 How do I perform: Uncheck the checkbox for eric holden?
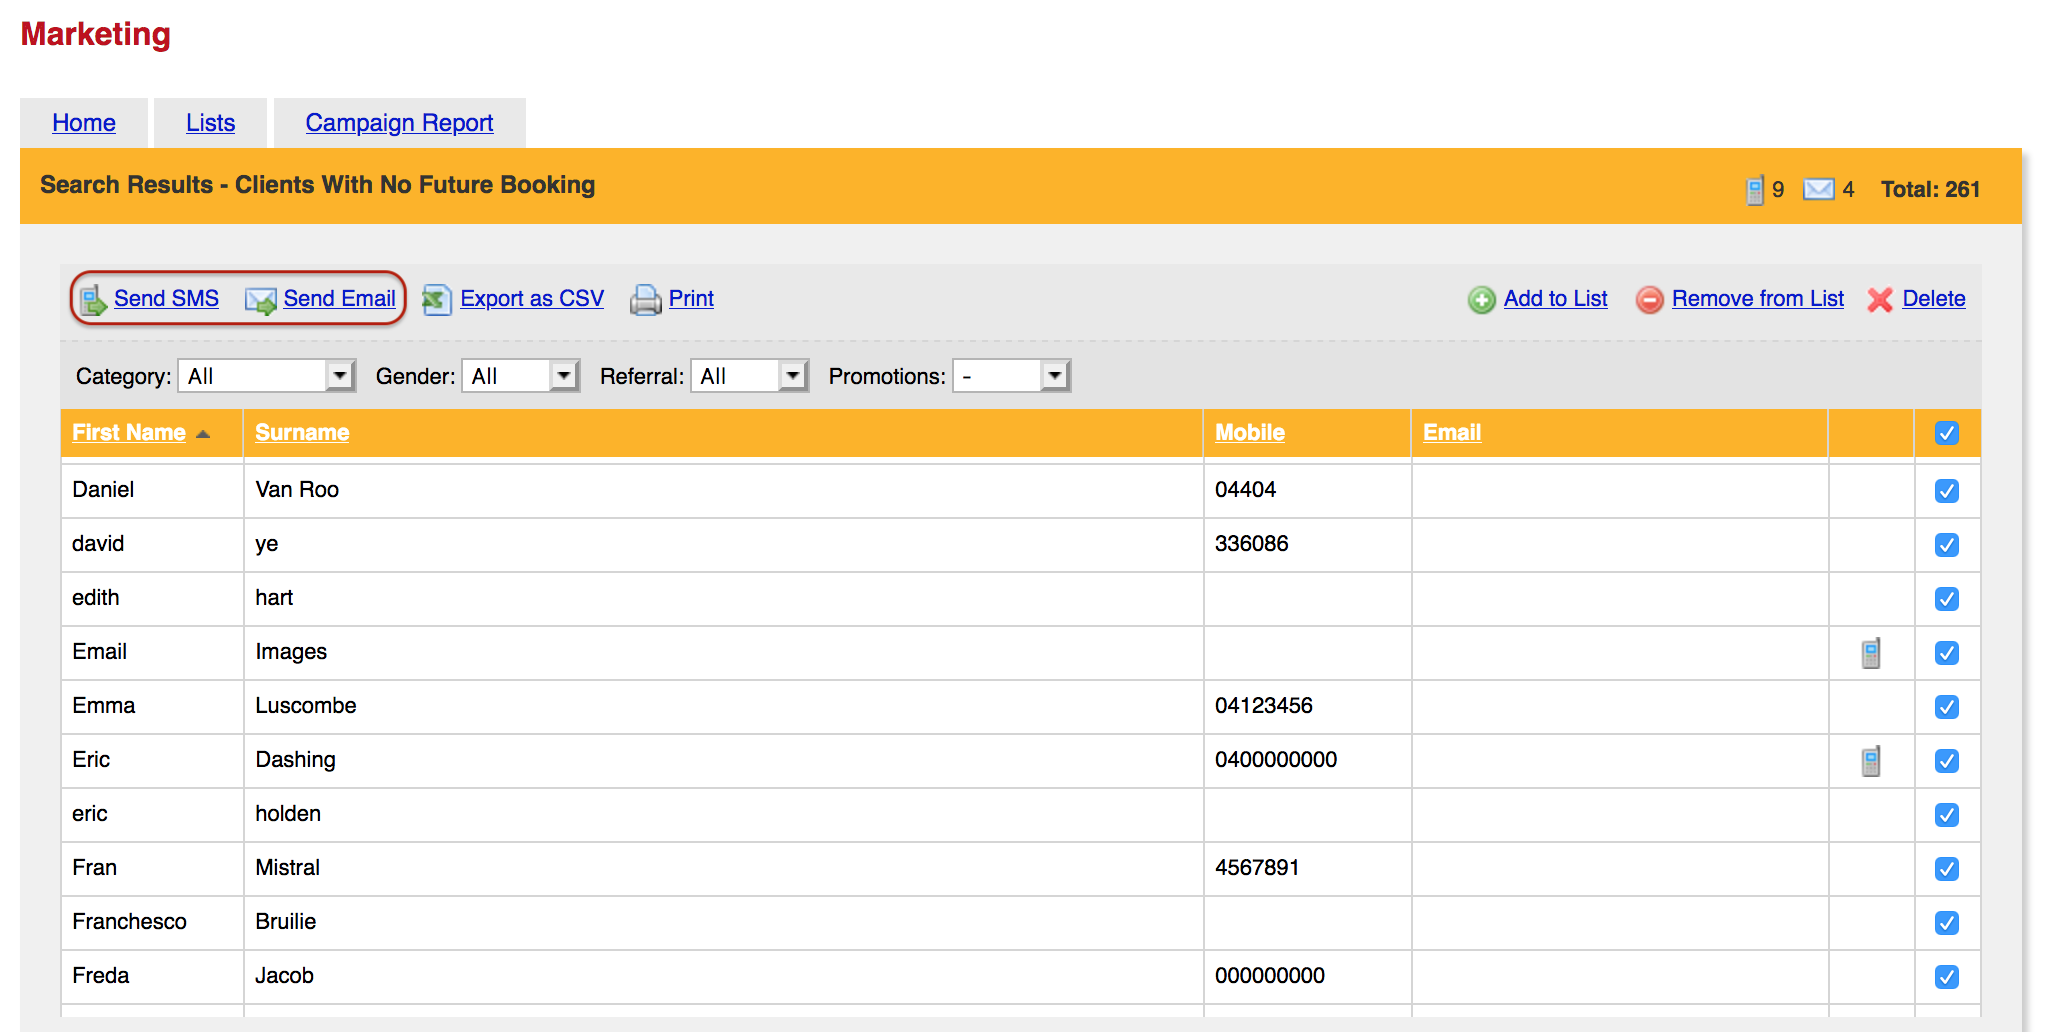click(1947, 815)
